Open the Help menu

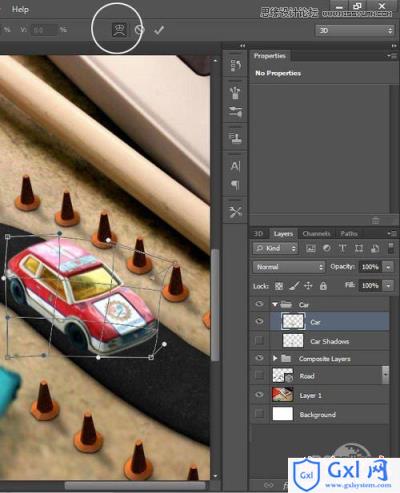[20, 9]
